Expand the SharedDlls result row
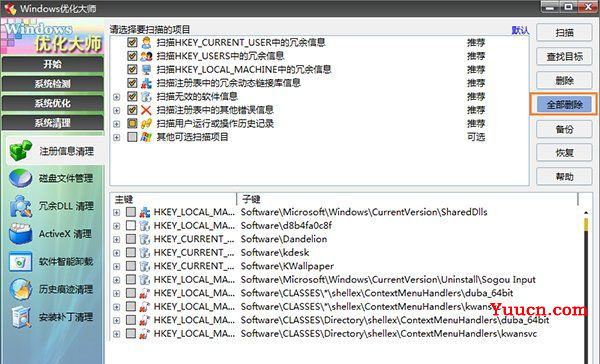 tap(116, 212)
